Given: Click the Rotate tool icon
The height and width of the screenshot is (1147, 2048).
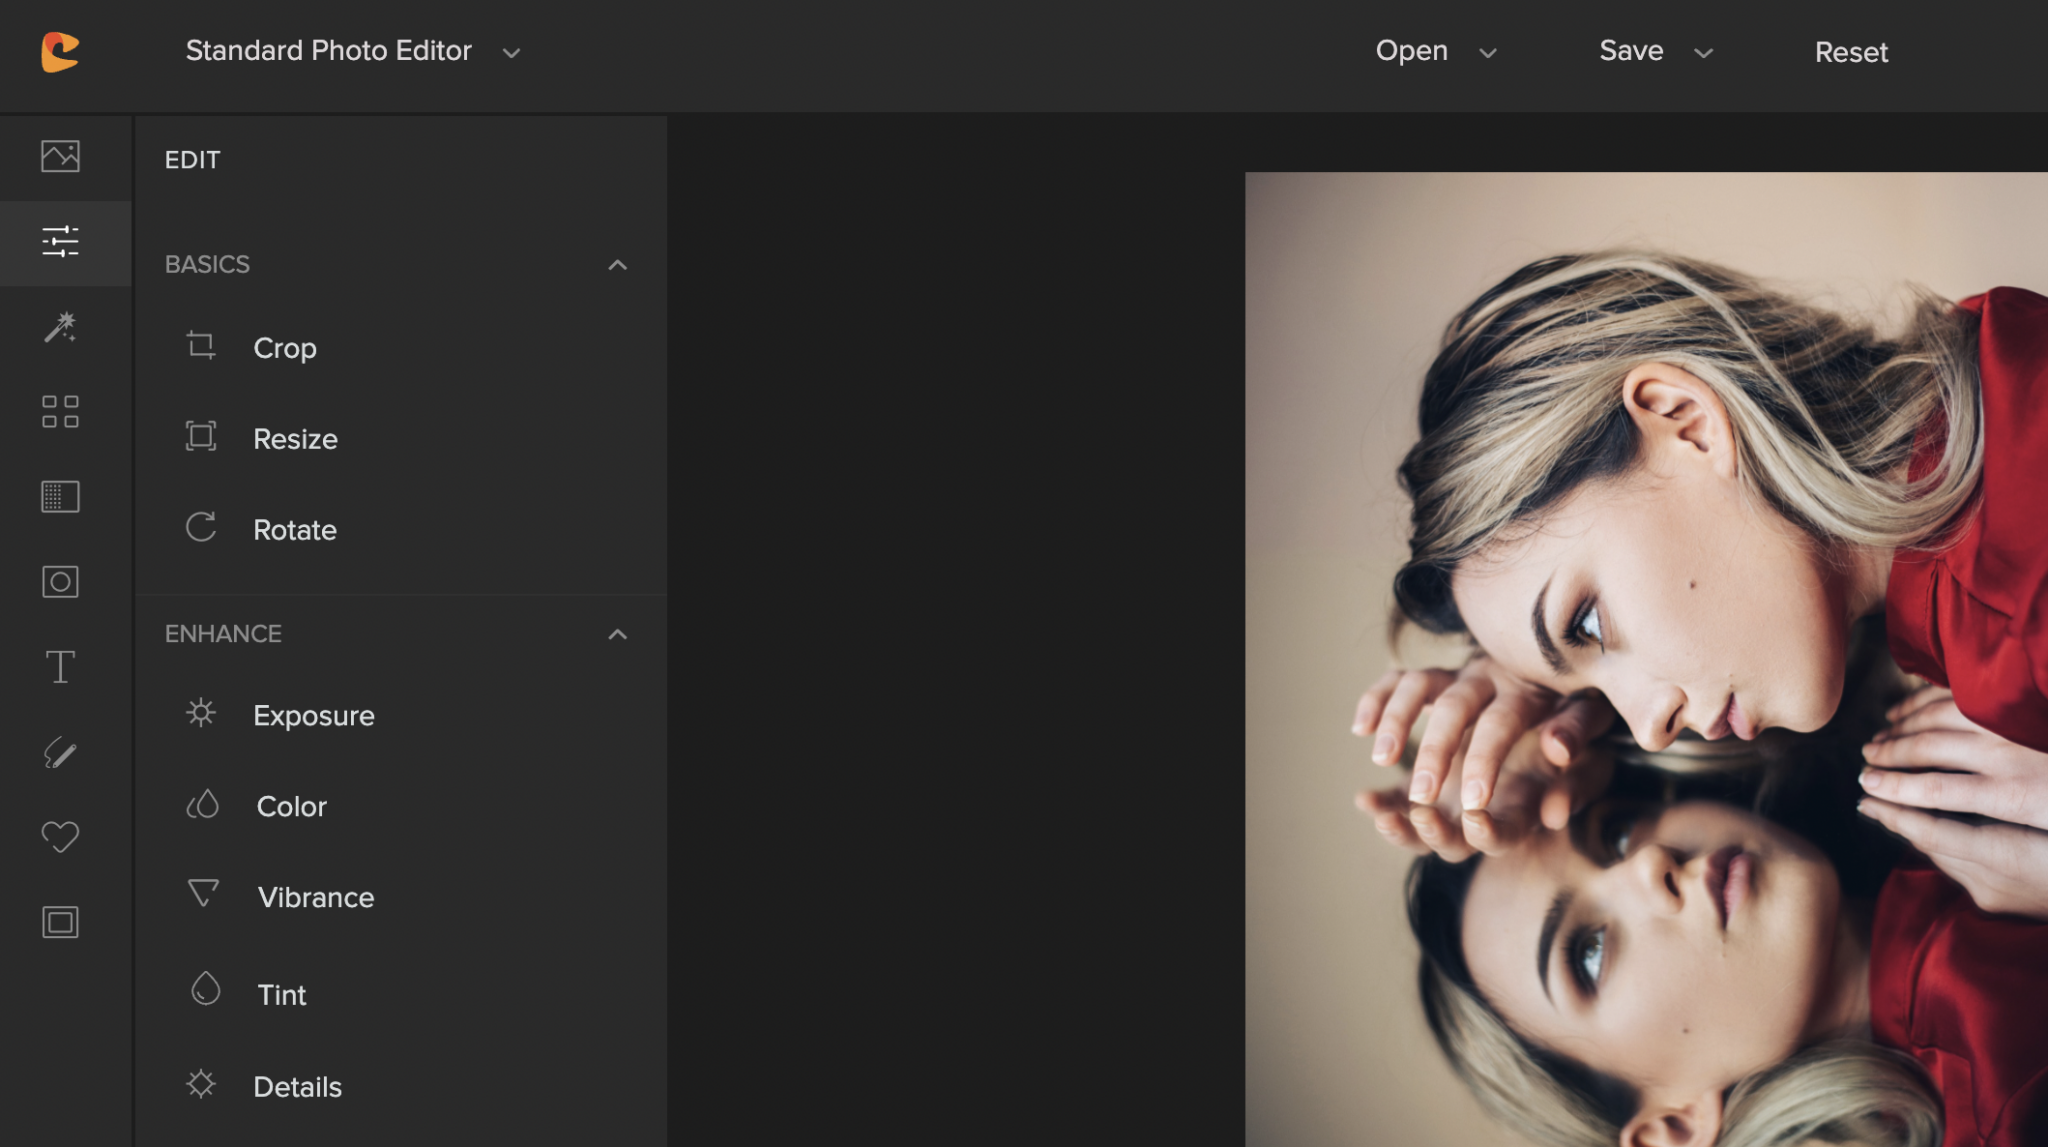Looking at the screenshot, I should [201, 527].
